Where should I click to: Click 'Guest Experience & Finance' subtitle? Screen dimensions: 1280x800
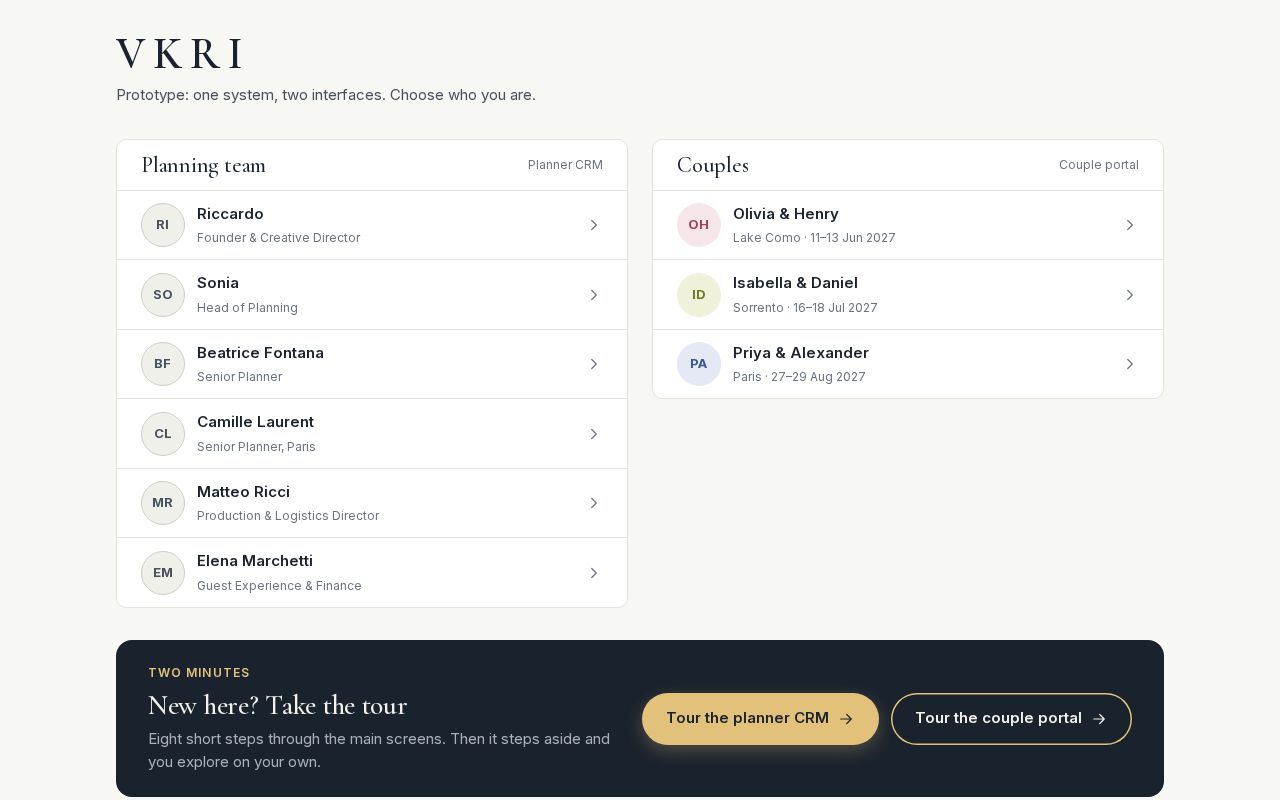coord(279,586)
